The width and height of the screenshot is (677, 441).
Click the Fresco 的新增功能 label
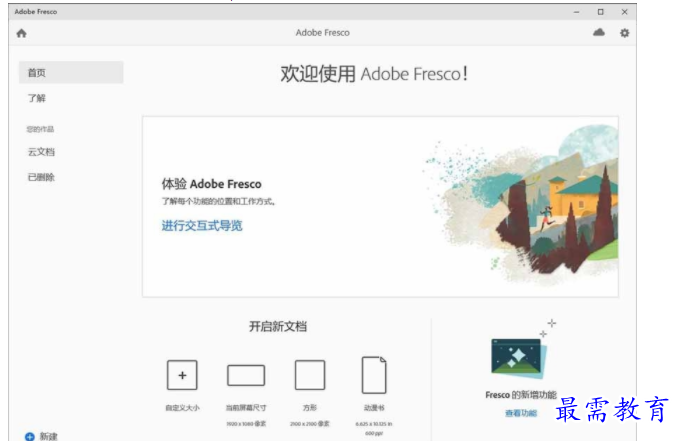click(521, 395)
